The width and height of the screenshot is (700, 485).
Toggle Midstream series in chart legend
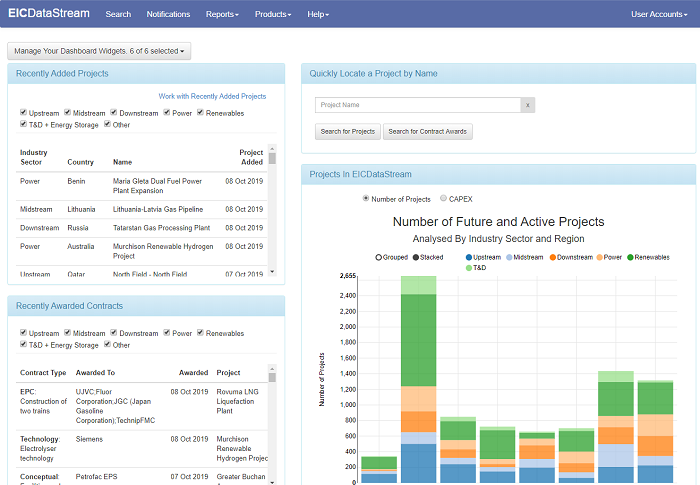[x=525, y=257]
